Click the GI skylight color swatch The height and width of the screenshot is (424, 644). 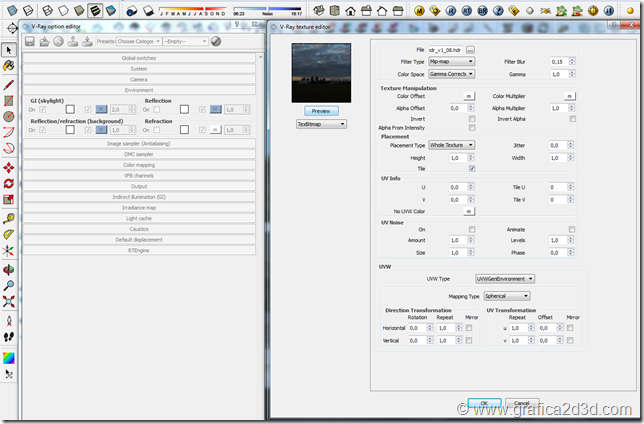[x=71, y=109]
